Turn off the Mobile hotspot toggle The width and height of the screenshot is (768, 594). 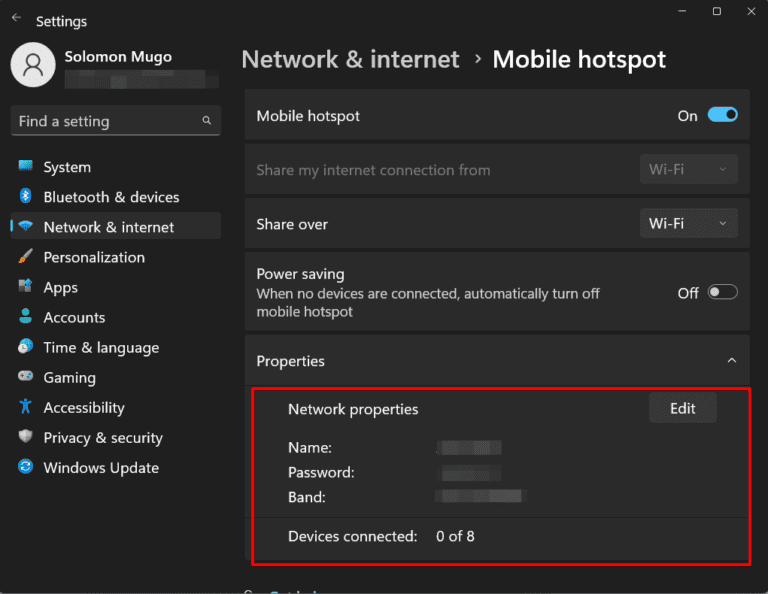coord(722,115)
